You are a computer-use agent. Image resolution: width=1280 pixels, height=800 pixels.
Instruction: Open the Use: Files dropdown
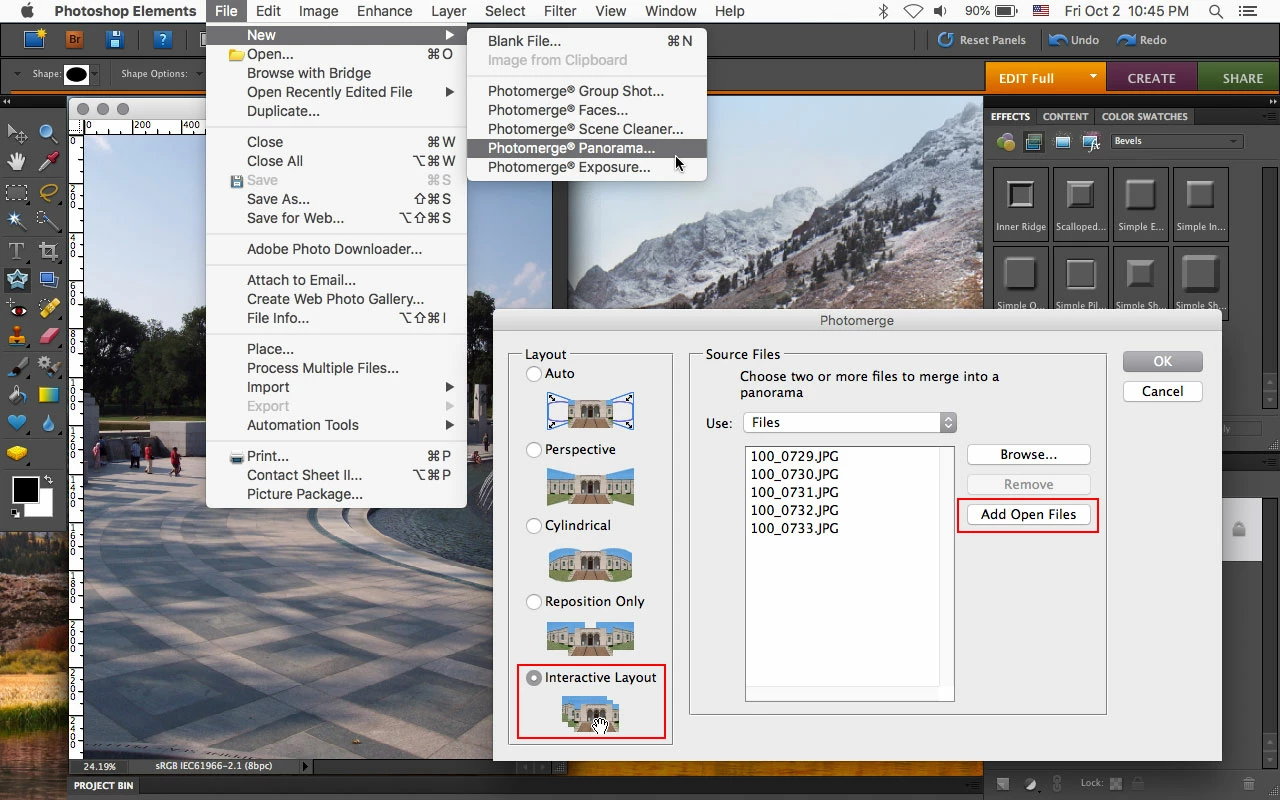pyautogui.click(x=850, y=422)
